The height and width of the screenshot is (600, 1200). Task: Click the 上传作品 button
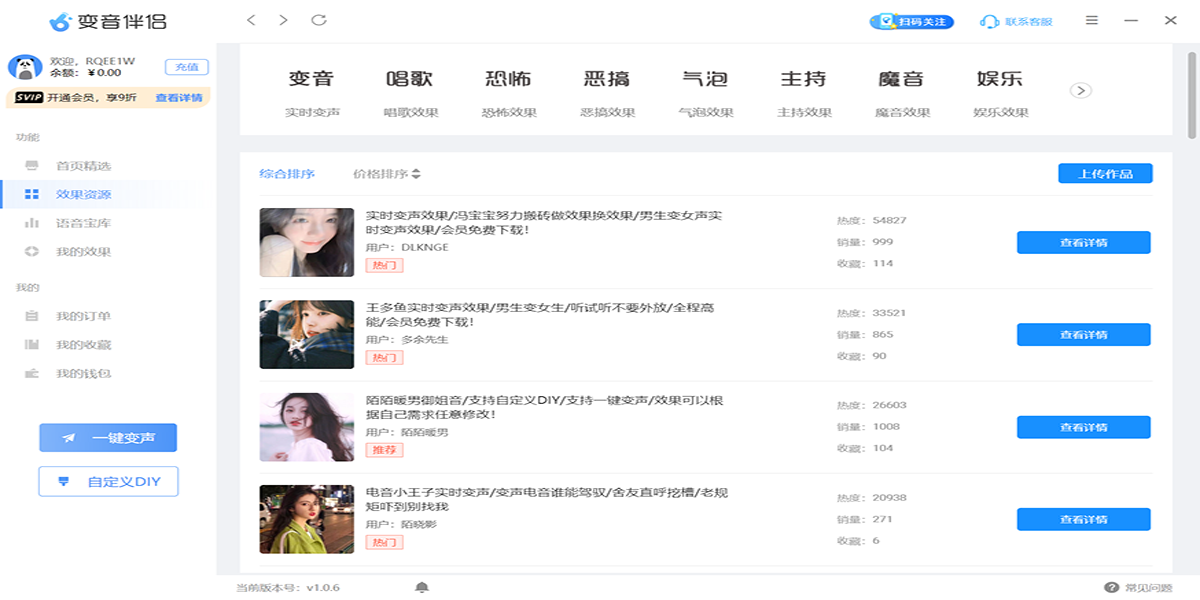click(1105, 174)
